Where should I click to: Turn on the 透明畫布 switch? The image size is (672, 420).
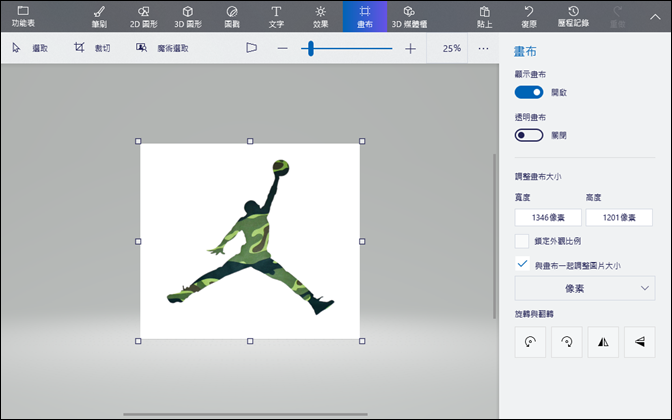529,135
